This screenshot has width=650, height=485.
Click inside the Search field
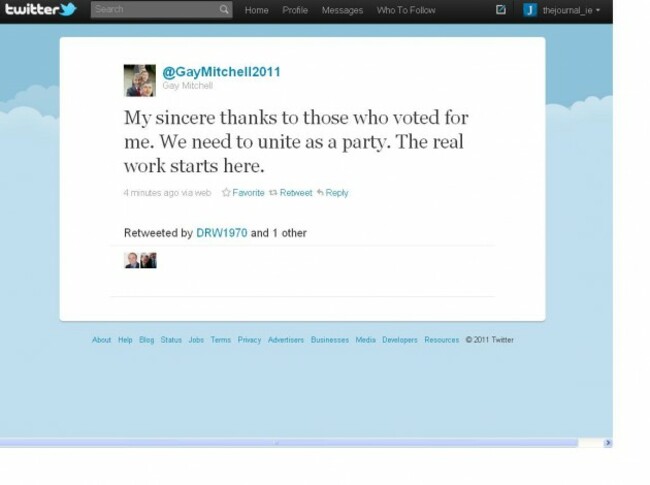tap(155, 9)
